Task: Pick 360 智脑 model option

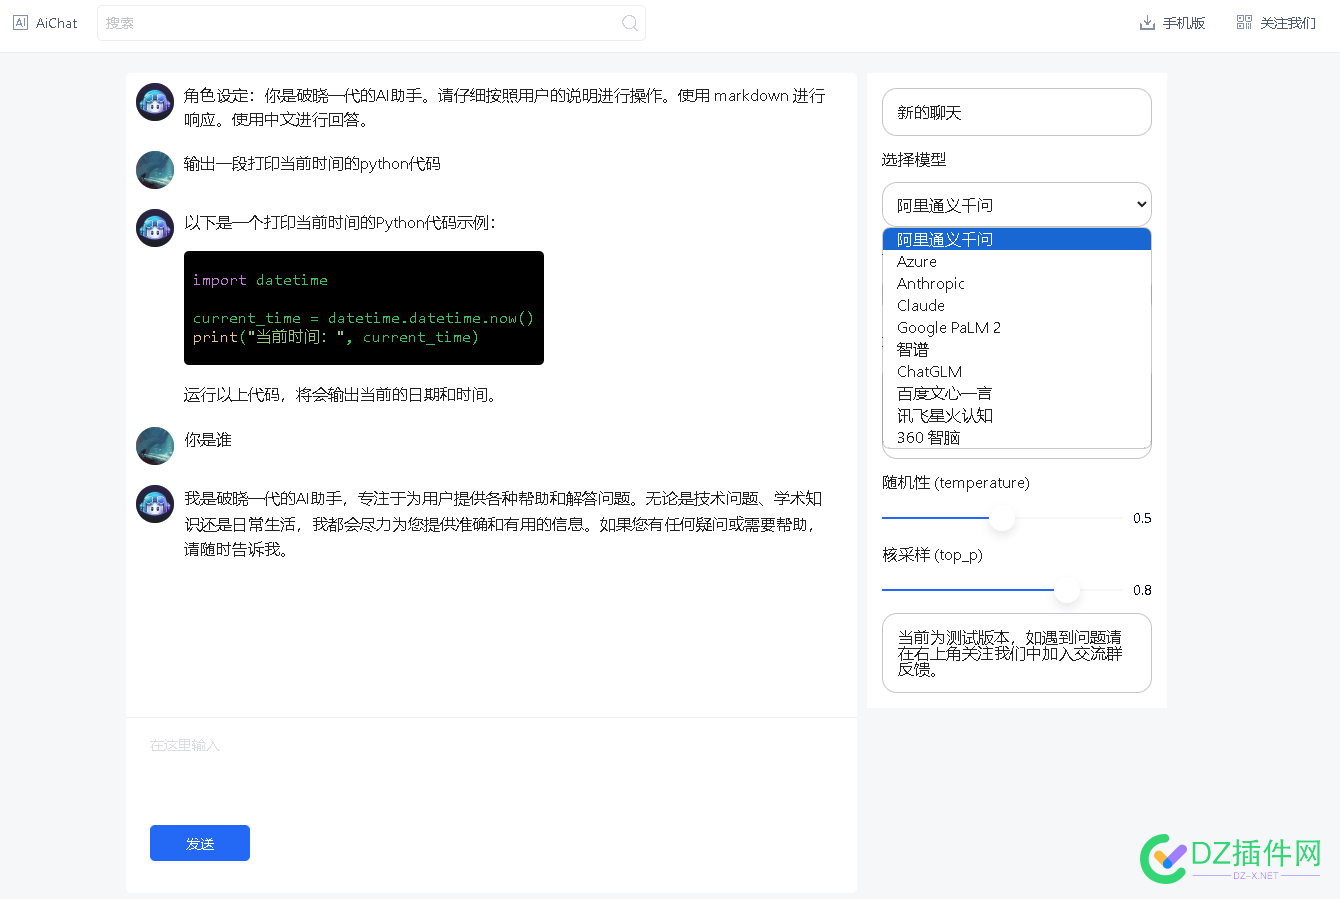Action: (1017, 437)
